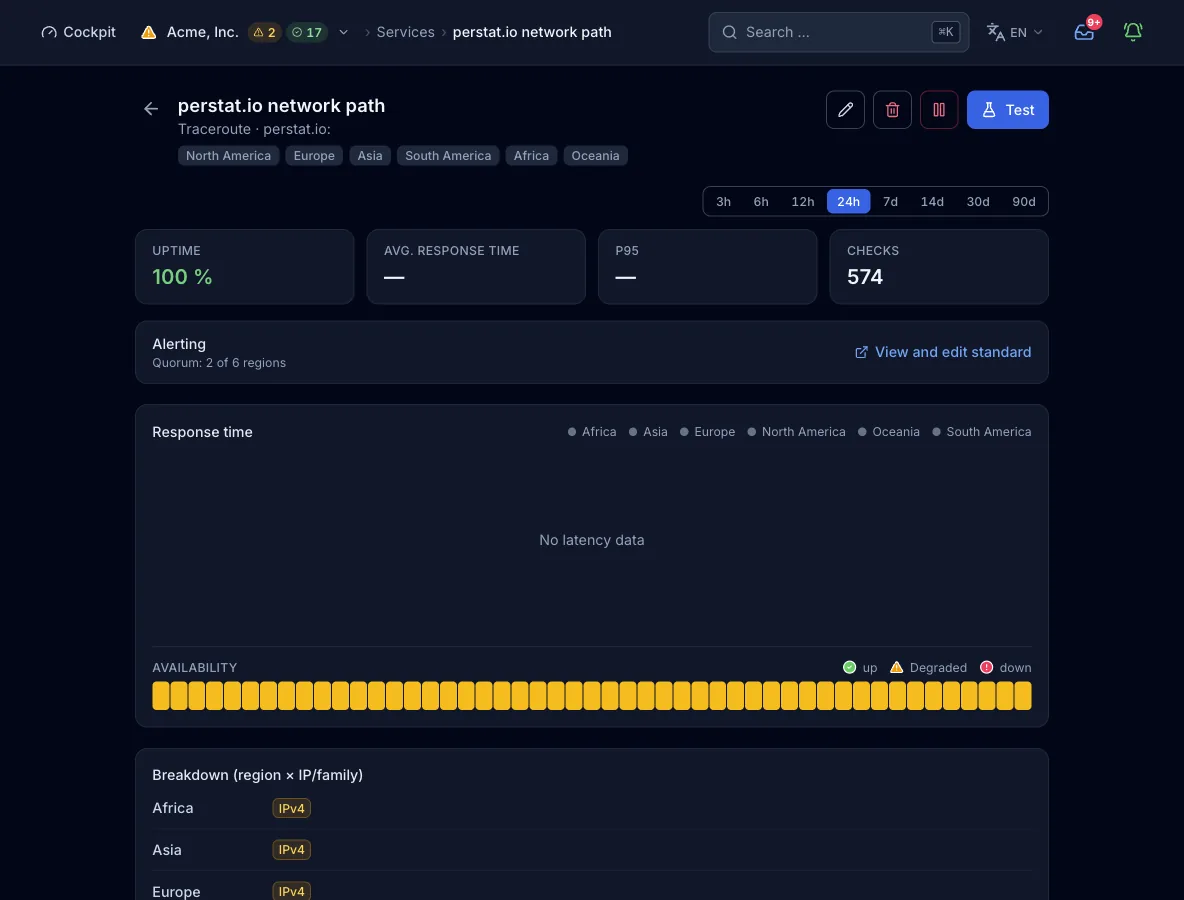The image size is (1184, 900).
Task: Run the Test button
Action: point(1007,109)
